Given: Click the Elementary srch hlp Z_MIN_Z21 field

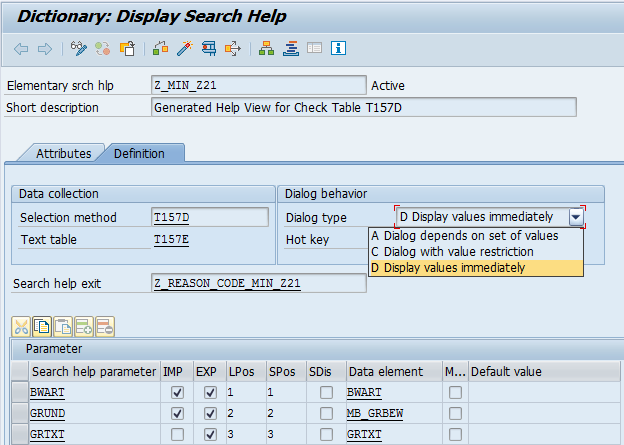Looking at the screenshot, I should 259,85.
